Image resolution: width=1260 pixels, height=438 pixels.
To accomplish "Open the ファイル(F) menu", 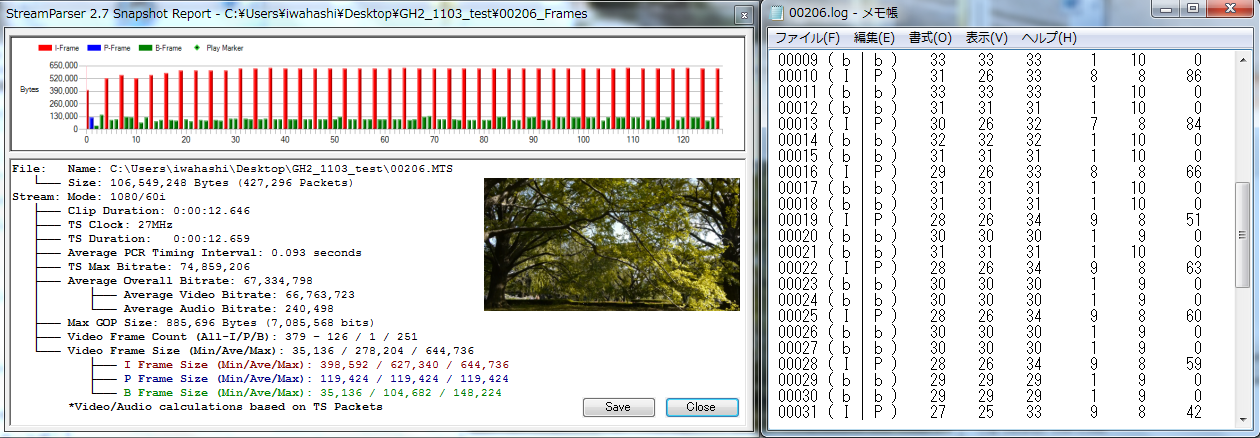I will point(807,38).
